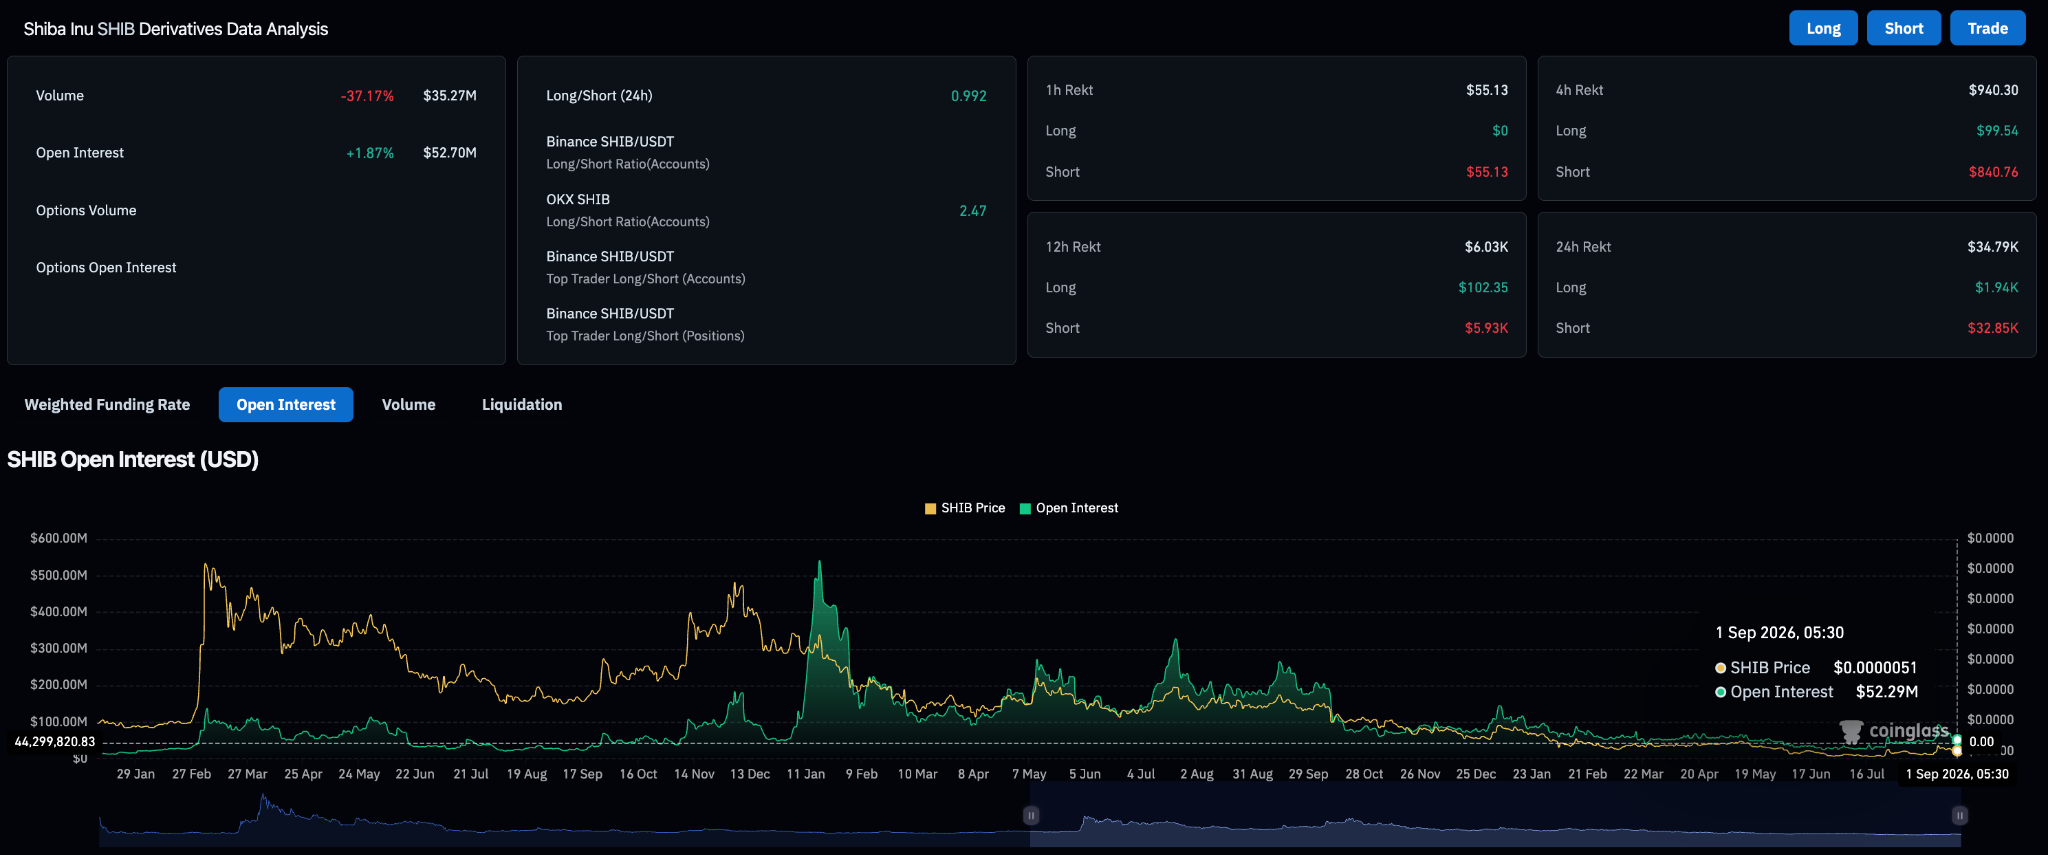Select the Open Interest tab
Image resolution: width=2048 pixels, height=855 pixels.
click(286, 404)
